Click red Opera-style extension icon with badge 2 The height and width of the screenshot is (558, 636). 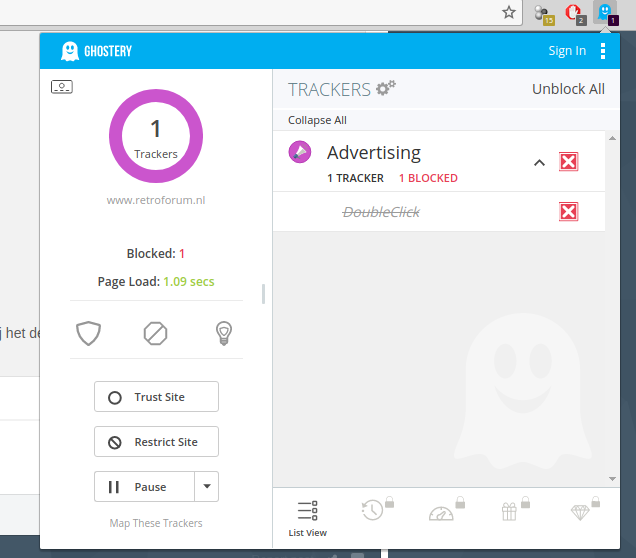click(575, 13)
